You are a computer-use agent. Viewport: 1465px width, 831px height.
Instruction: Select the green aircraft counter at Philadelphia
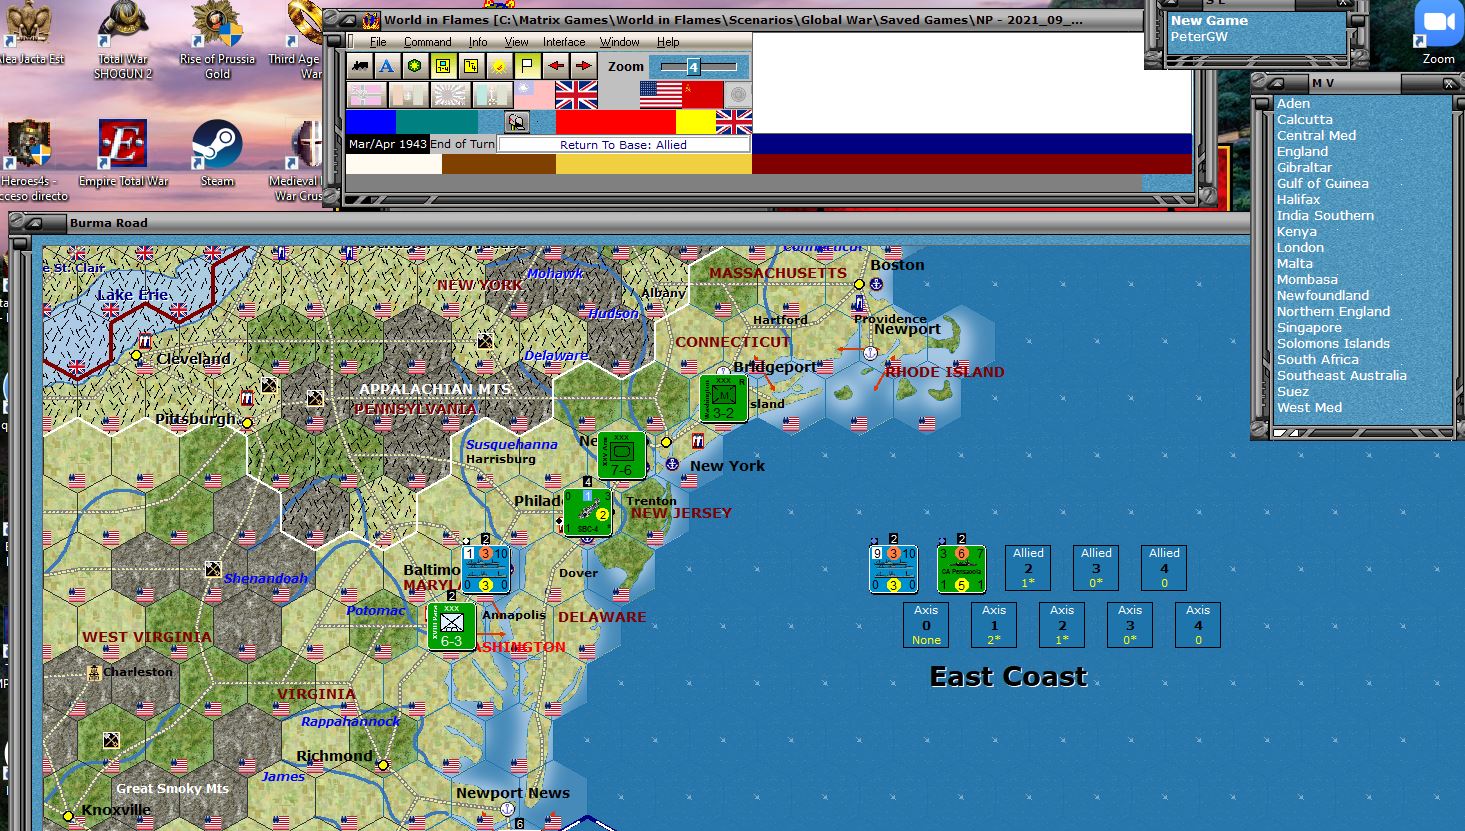point(587,512)
